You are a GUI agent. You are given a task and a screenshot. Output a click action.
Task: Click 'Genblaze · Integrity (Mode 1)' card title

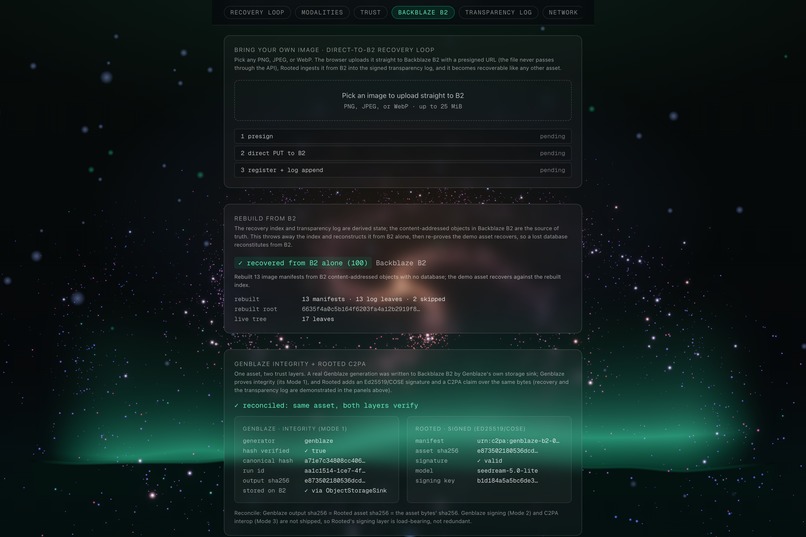click(295, 429)
